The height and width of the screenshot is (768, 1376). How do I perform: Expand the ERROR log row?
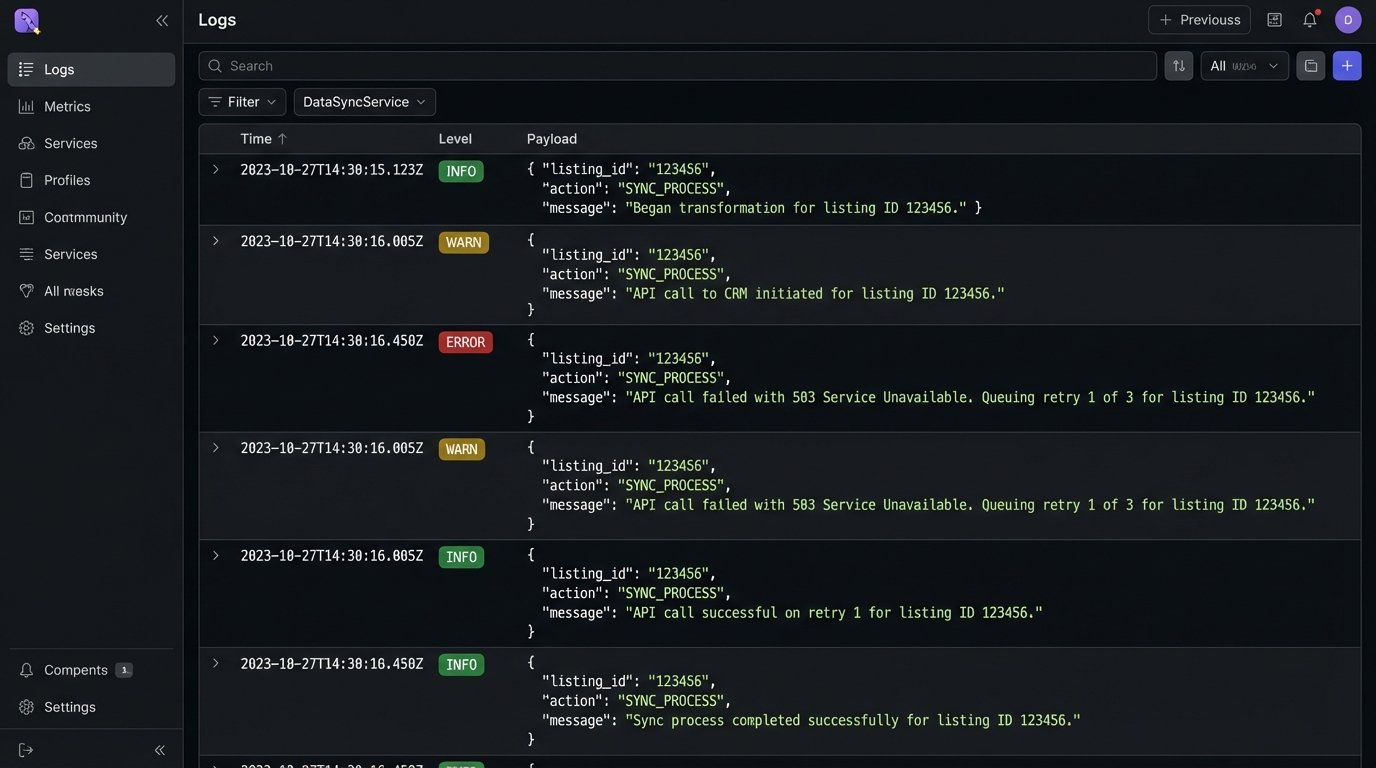click(215, 341)
